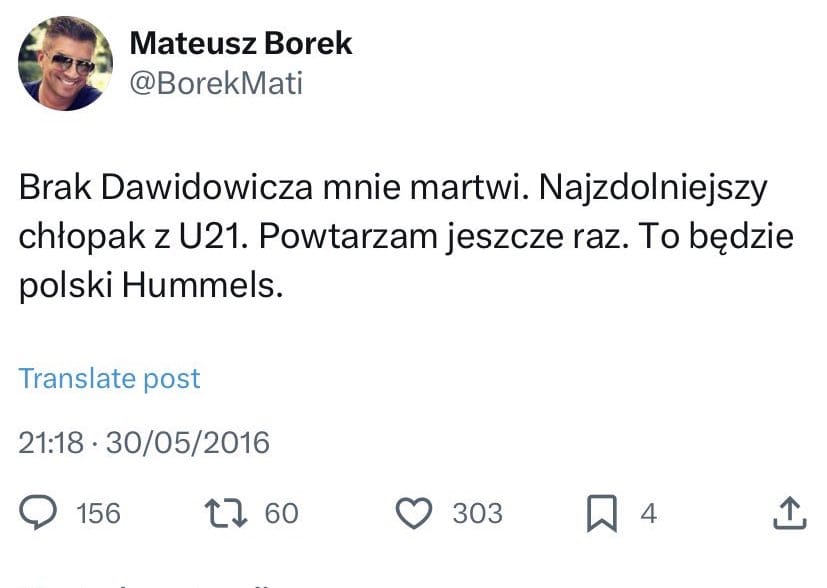Click the bookmark count showing 4
827x588 pixels.
pyautogui.click(x=648, y=513)
